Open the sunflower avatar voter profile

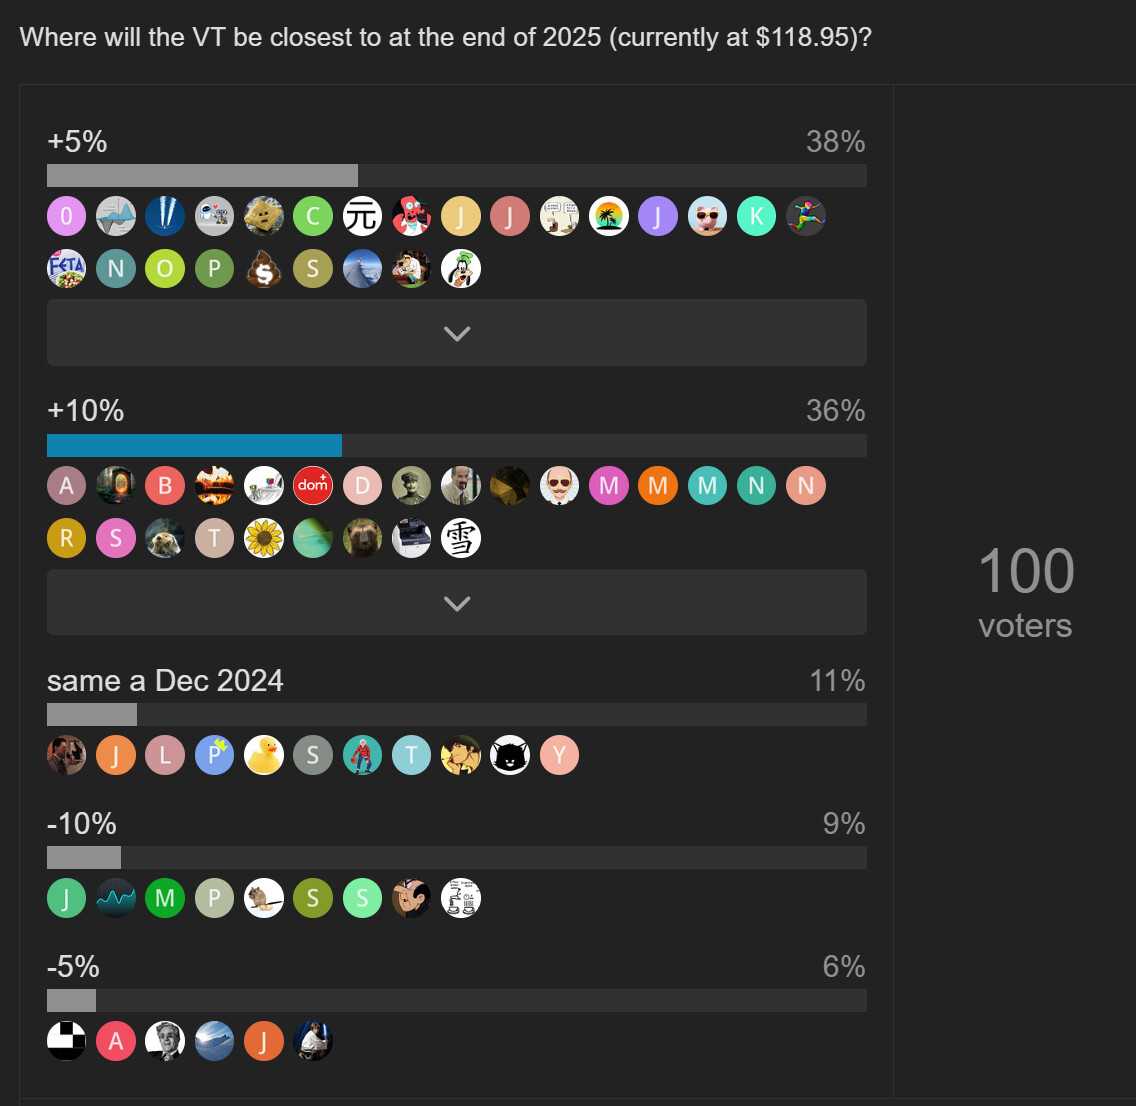pos(264,539)
